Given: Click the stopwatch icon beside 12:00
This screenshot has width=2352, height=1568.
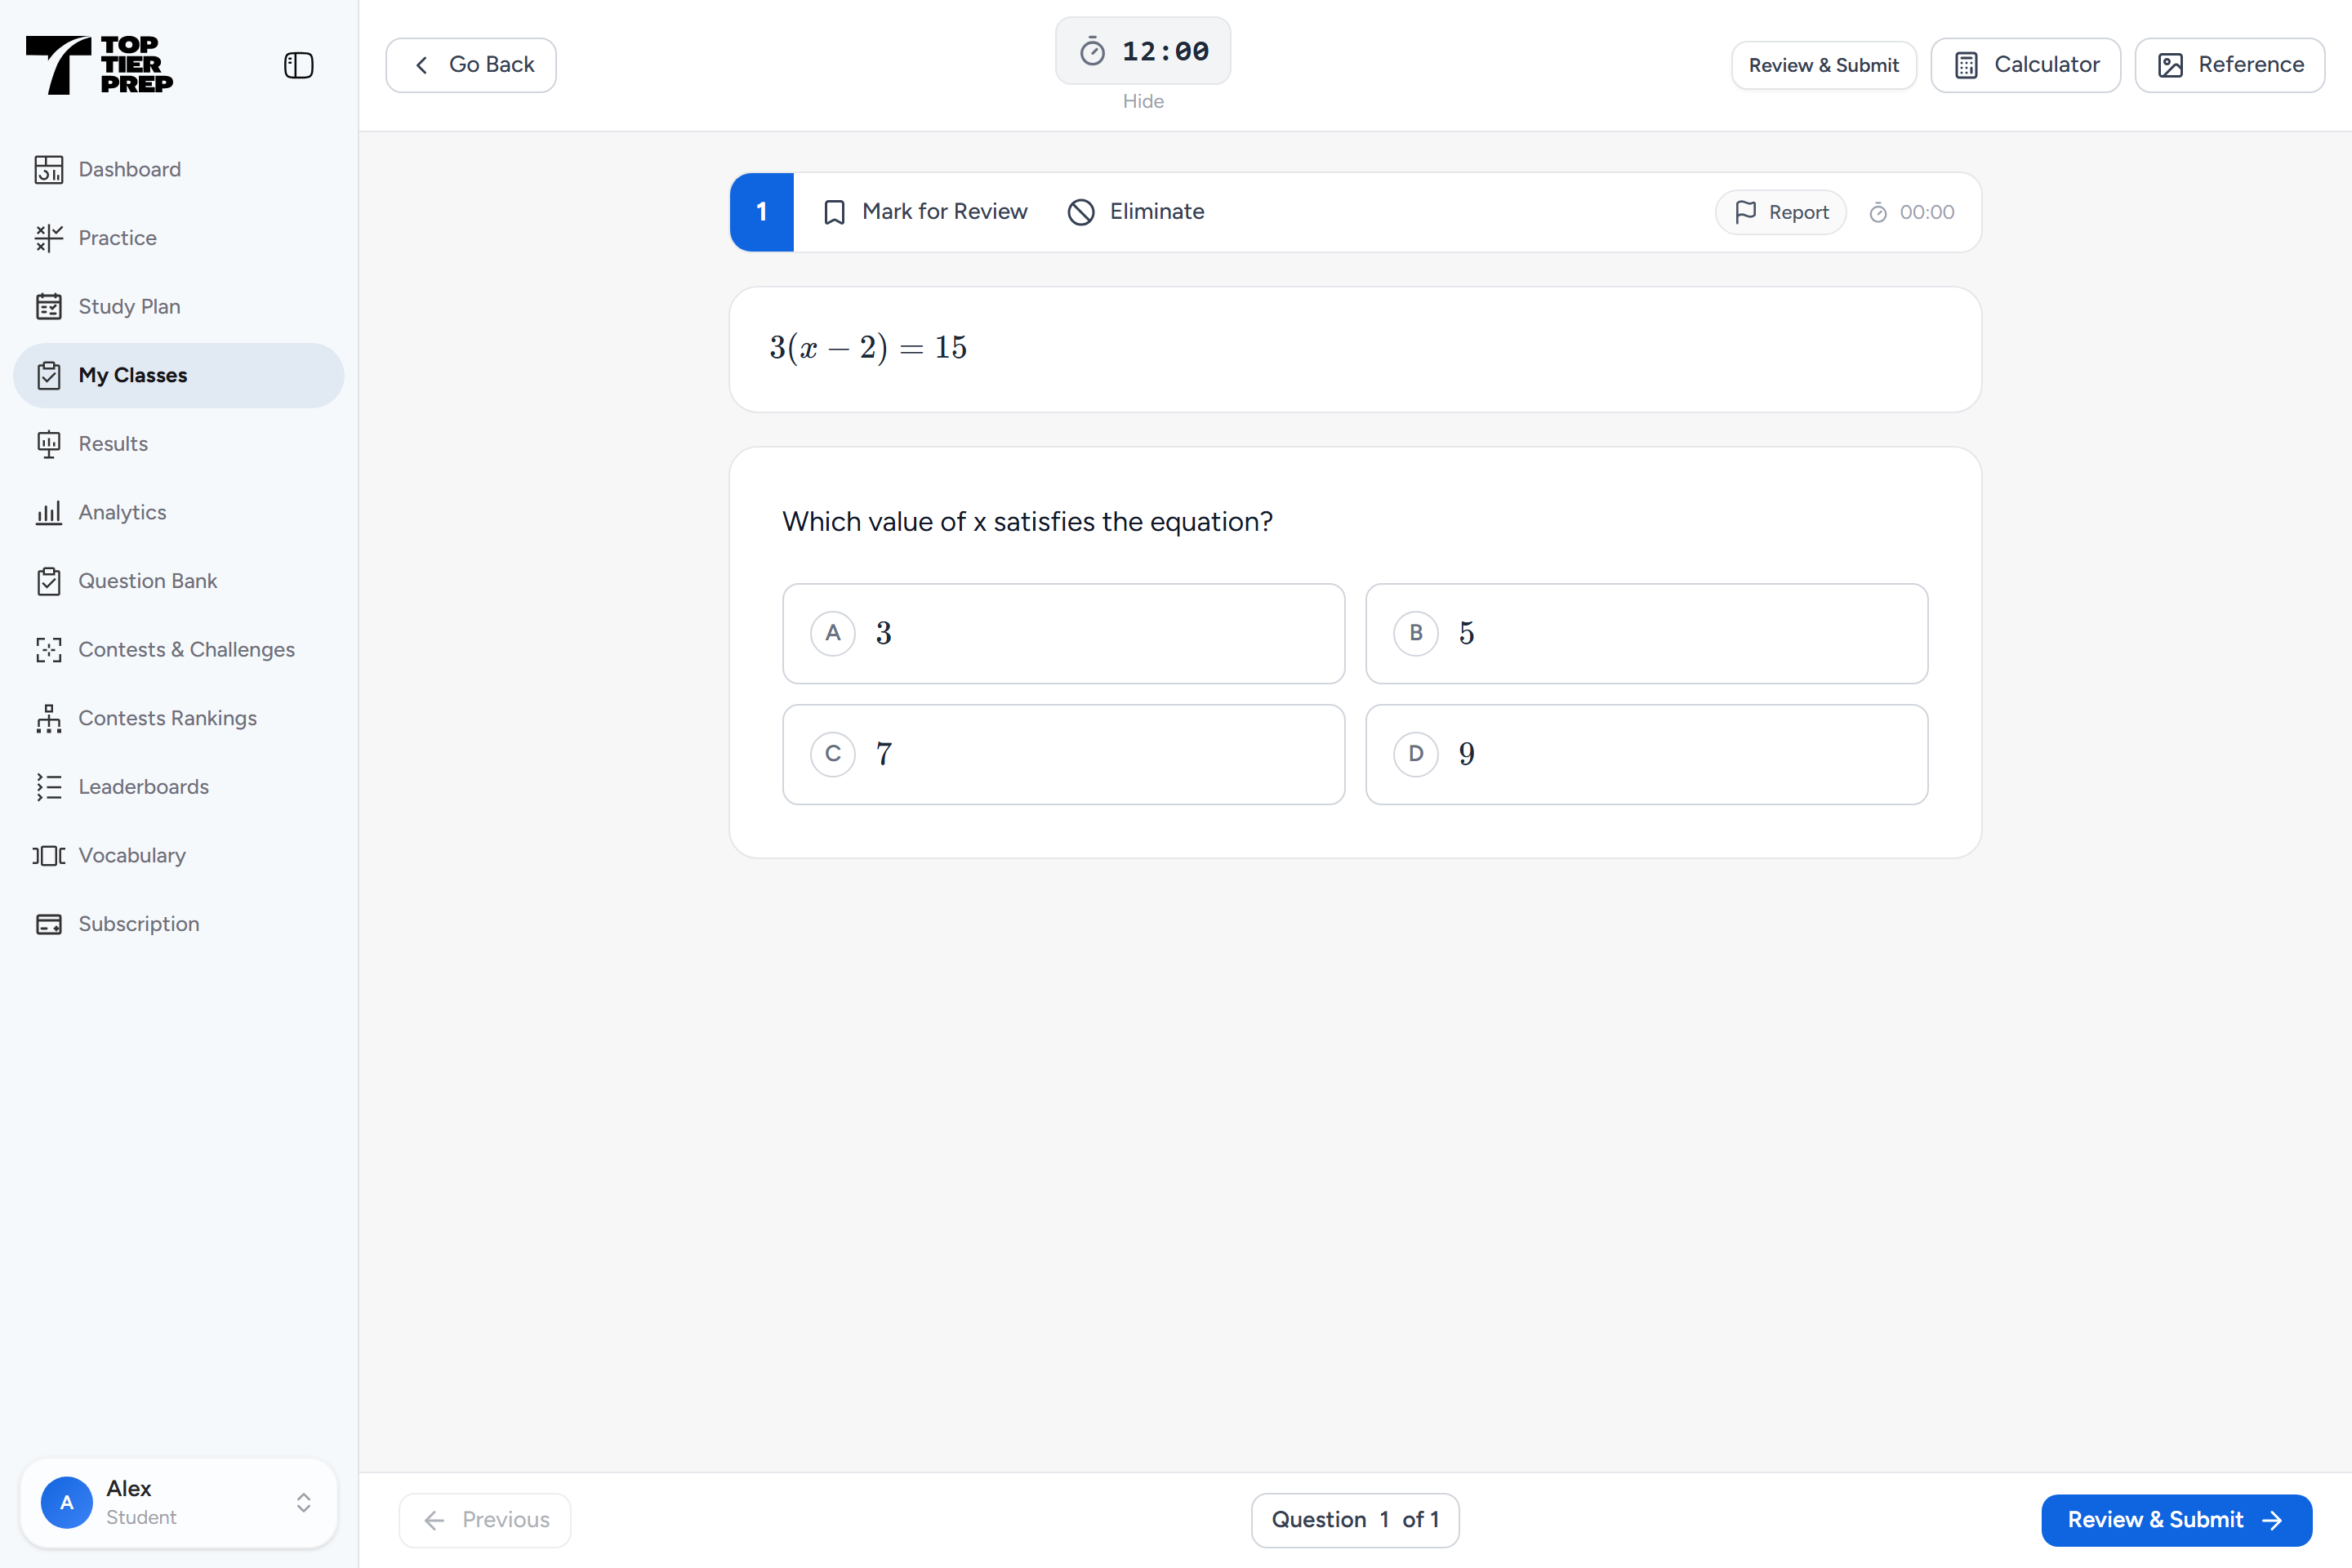Looking at the screenshot, I should 1092,51.
